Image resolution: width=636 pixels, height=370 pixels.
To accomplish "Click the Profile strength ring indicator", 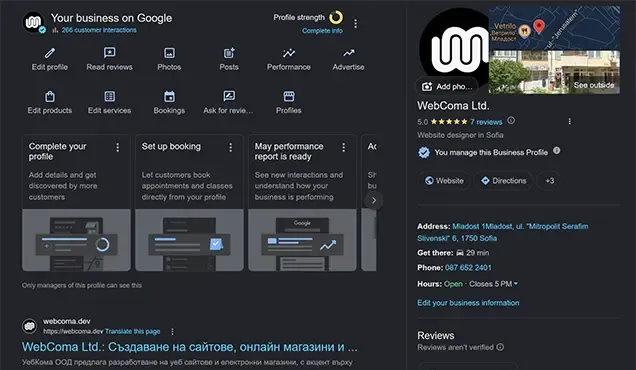I will click(336, 17).
